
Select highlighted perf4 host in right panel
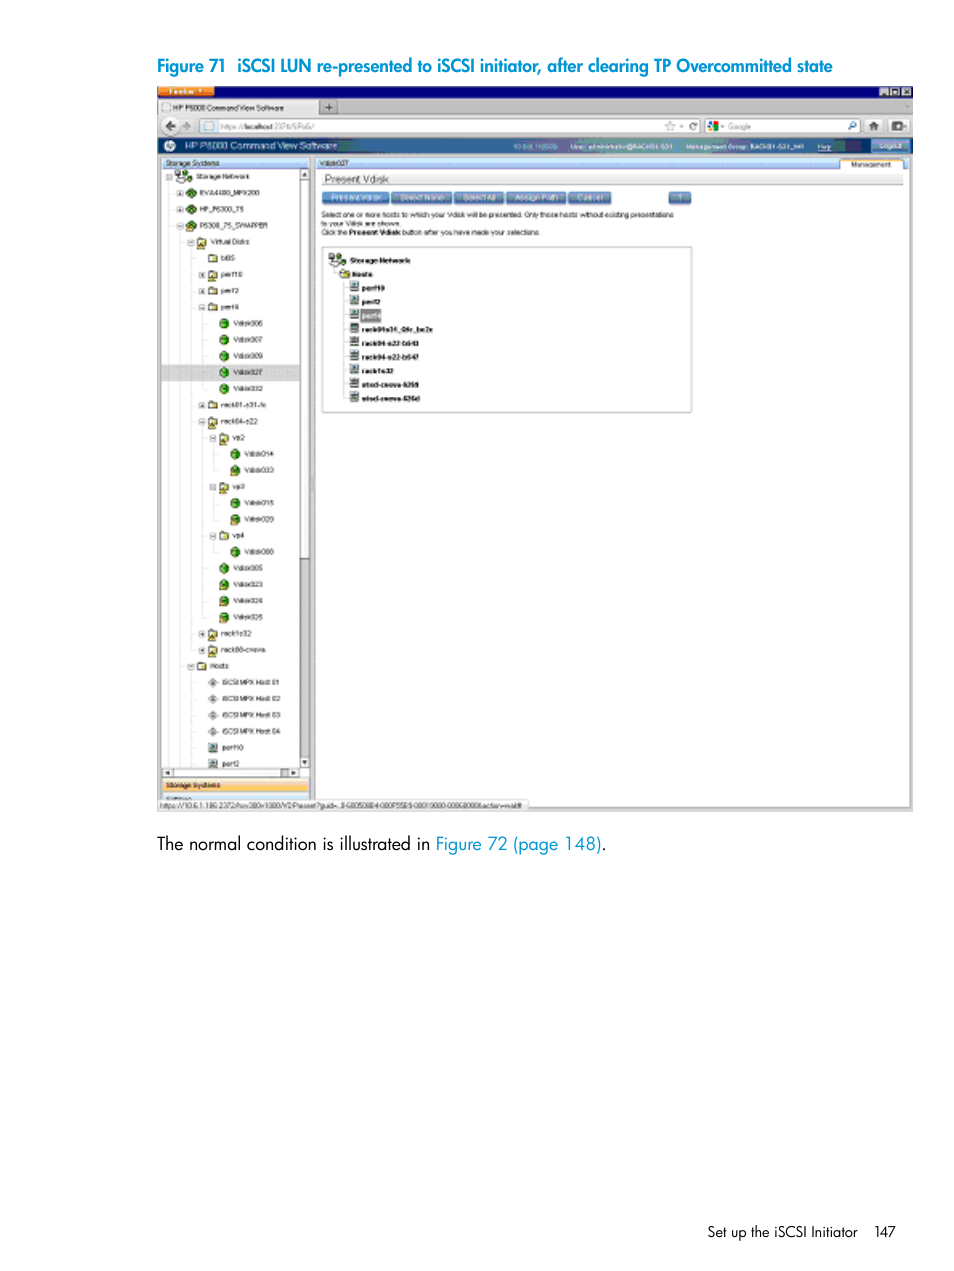tap(371, 315)
